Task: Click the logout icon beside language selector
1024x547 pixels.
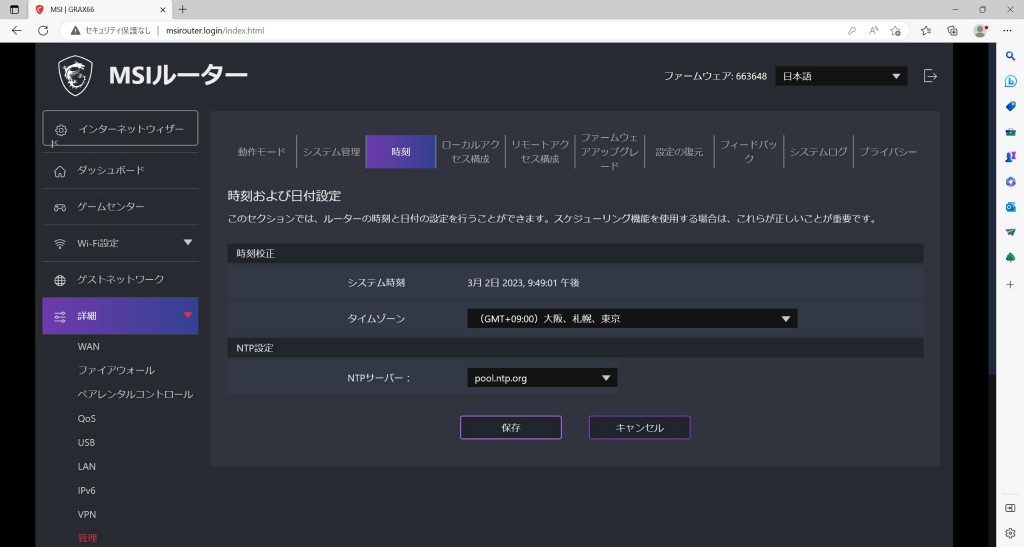Action: 930,76
